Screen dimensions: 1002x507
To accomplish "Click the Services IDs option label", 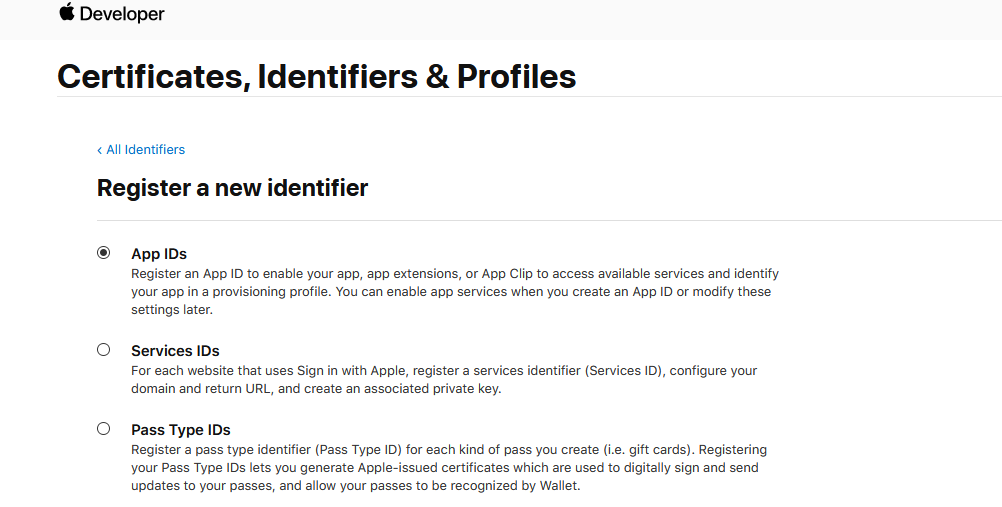I will (175, 351).
